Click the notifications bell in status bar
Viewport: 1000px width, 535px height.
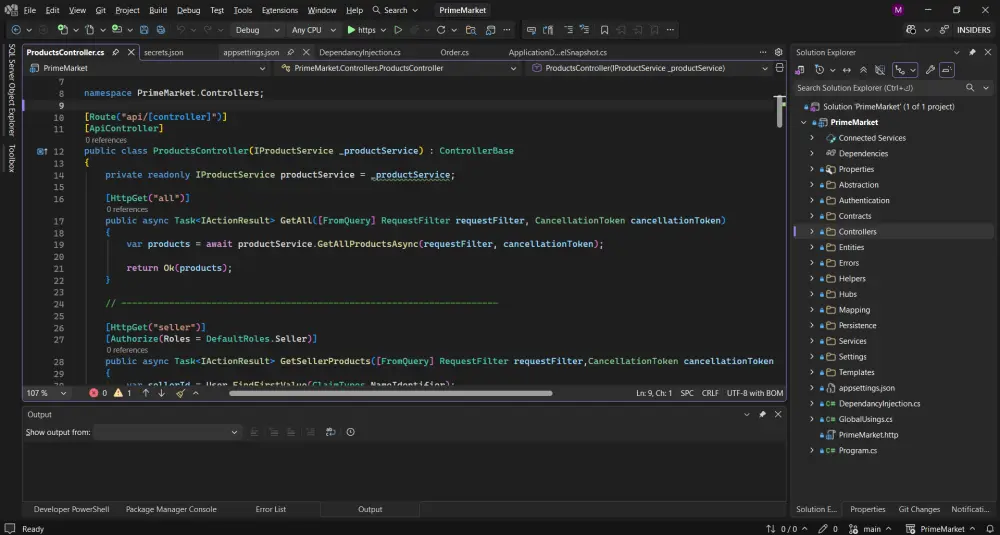tap(989, 529)
